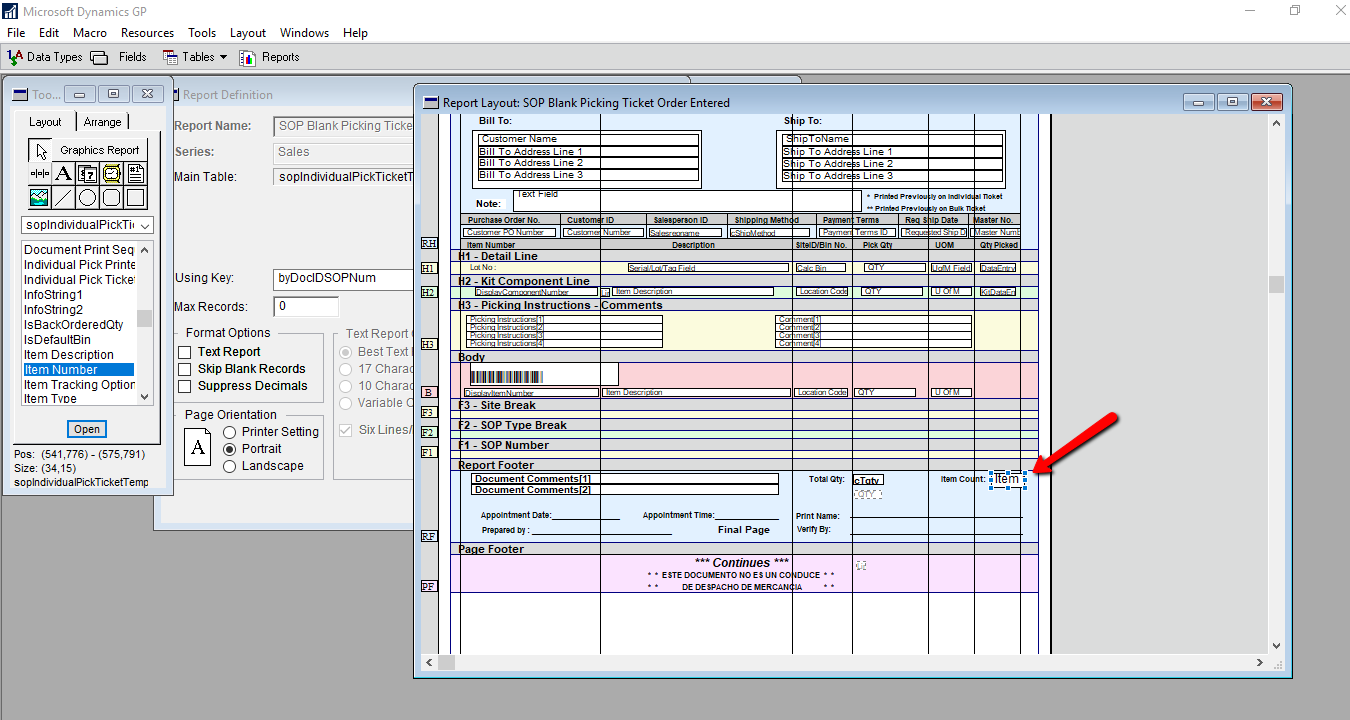This screenshot has height=720, width=1350.
Task: Click the Max Records input field
Action: 306,307
